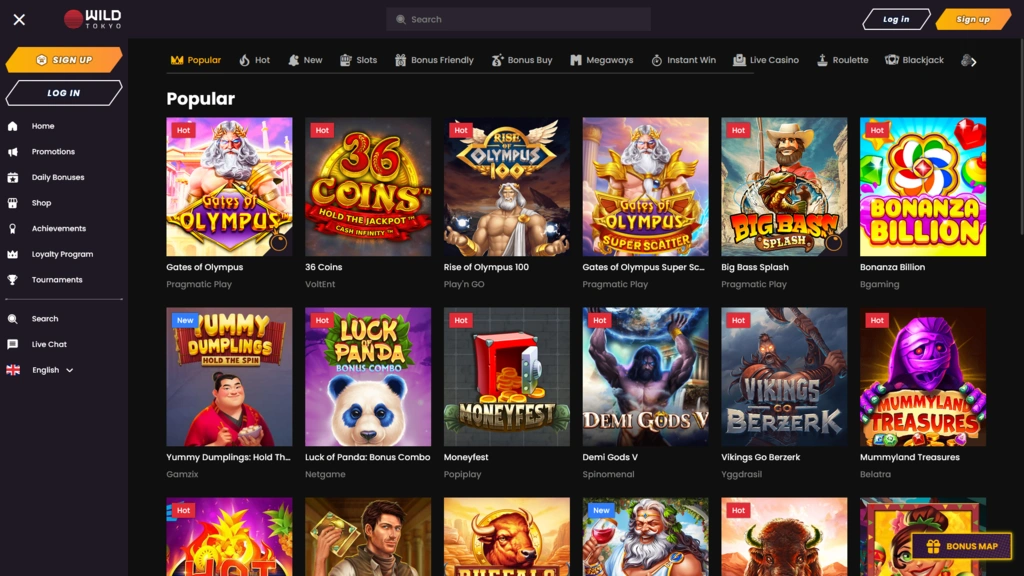Click the Popular crown icon in category bar
This screenshot has width=1024, height=576.
pos(177,60)
